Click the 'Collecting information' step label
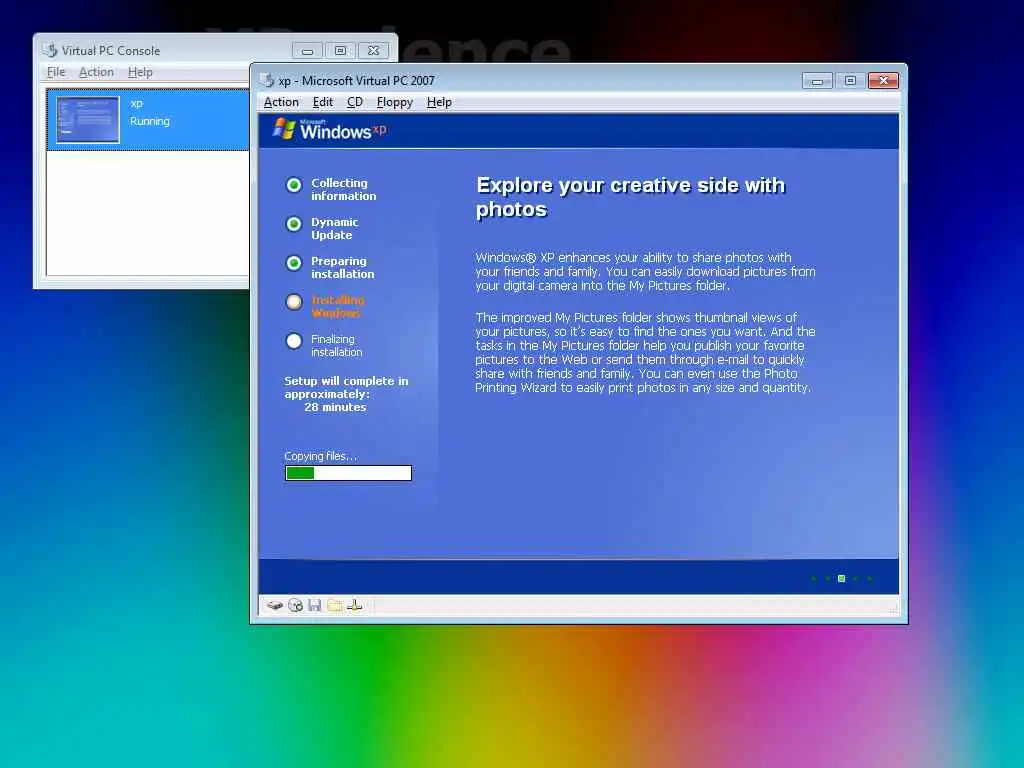1024x768 pixels. (x=344, y=189)
